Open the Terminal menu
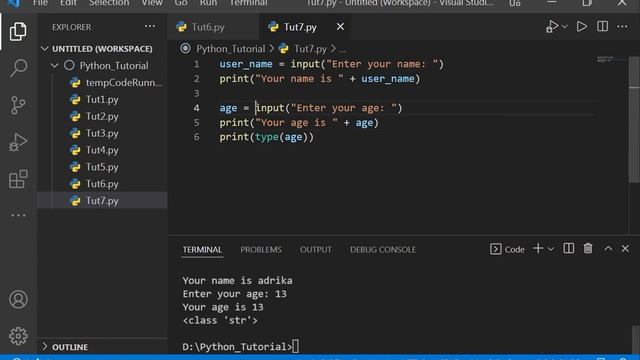Image resolution: width=640 pixels, height=360 pixels. tap(248, 3)
